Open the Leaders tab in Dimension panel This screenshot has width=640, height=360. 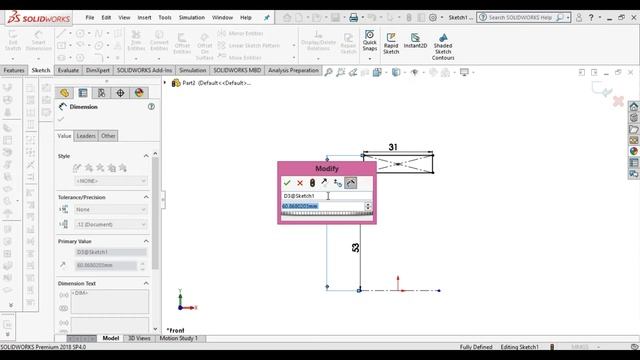[86, 136]
